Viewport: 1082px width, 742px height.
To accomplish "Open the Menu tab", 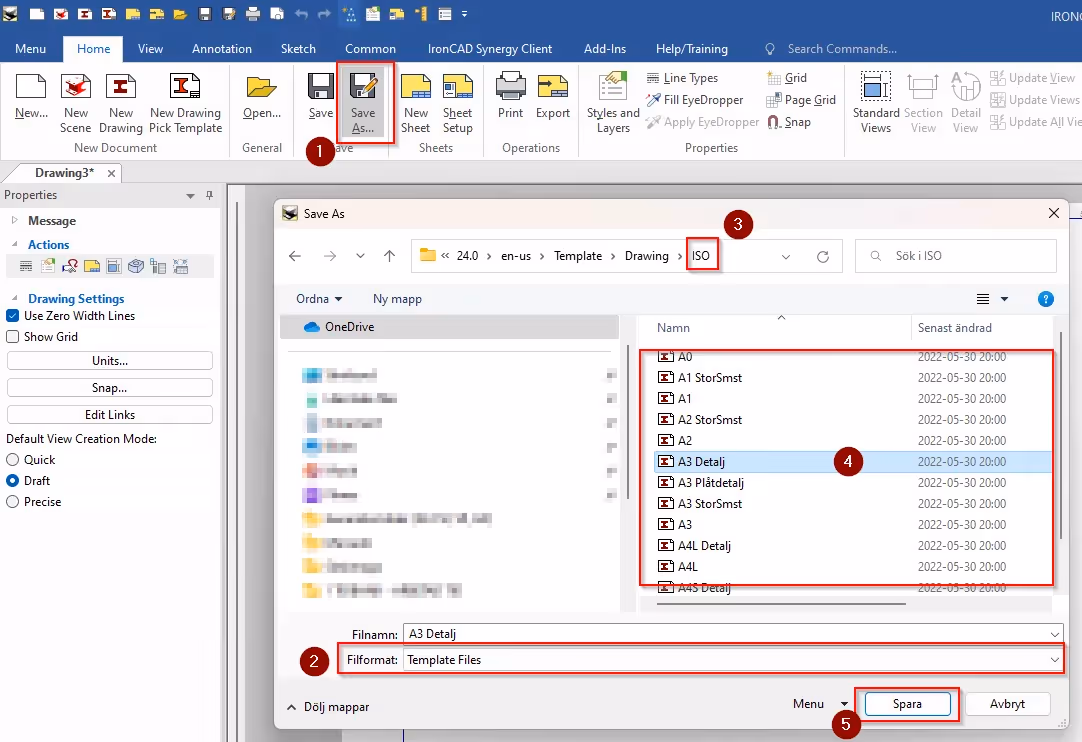I will (30, 49).
